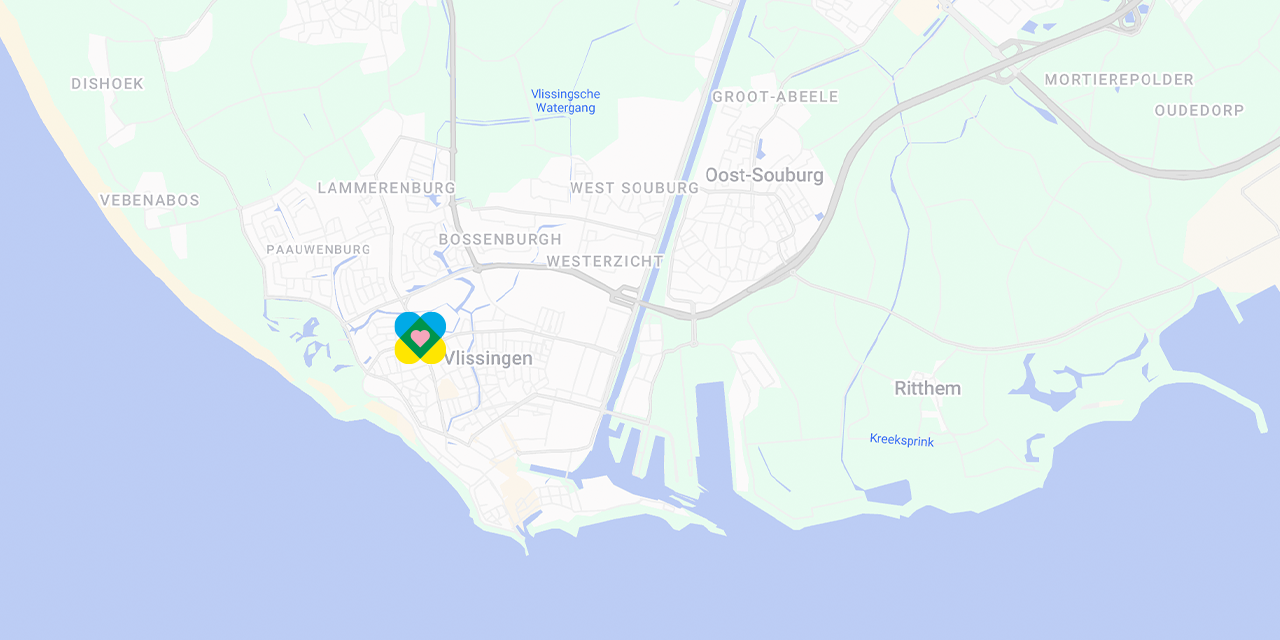This screenshot has width=1280, height=640.
Task: Click the Vlissingsche Watergang water label
Action: (565, 101)
